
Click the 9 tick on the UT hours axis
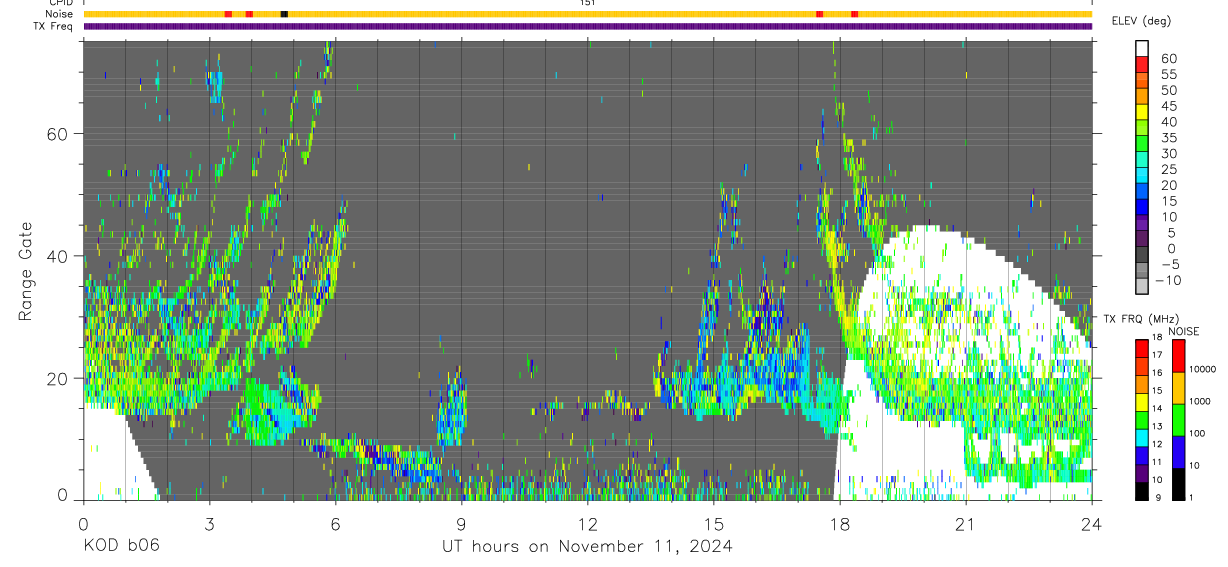(x=461, y=523)
